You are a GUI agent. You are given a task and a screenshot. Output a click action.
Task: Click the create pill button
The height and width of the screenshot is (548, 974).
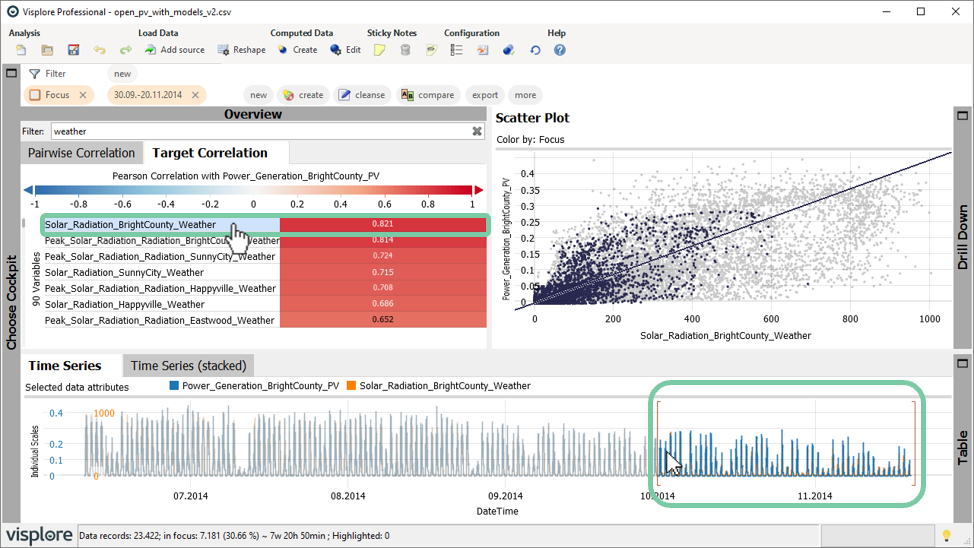304,95
